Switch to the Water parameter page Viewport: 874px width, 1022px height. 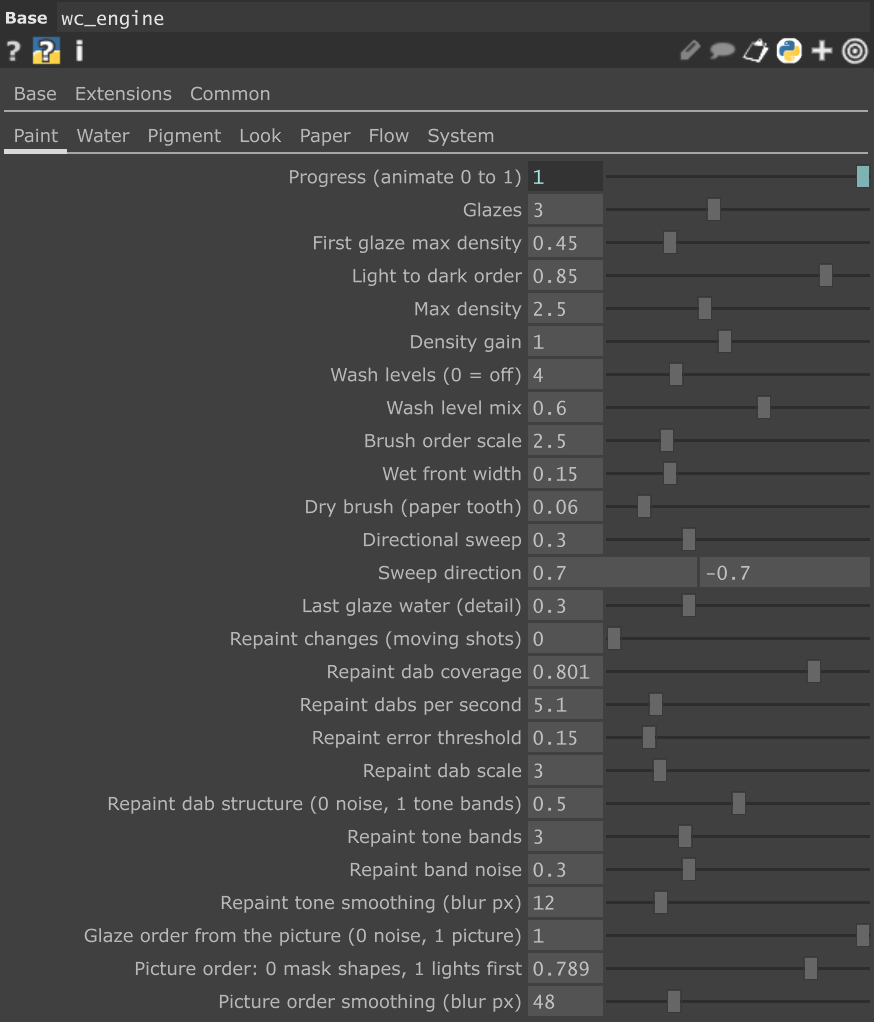pyautogui.click(x=103, y=136)
